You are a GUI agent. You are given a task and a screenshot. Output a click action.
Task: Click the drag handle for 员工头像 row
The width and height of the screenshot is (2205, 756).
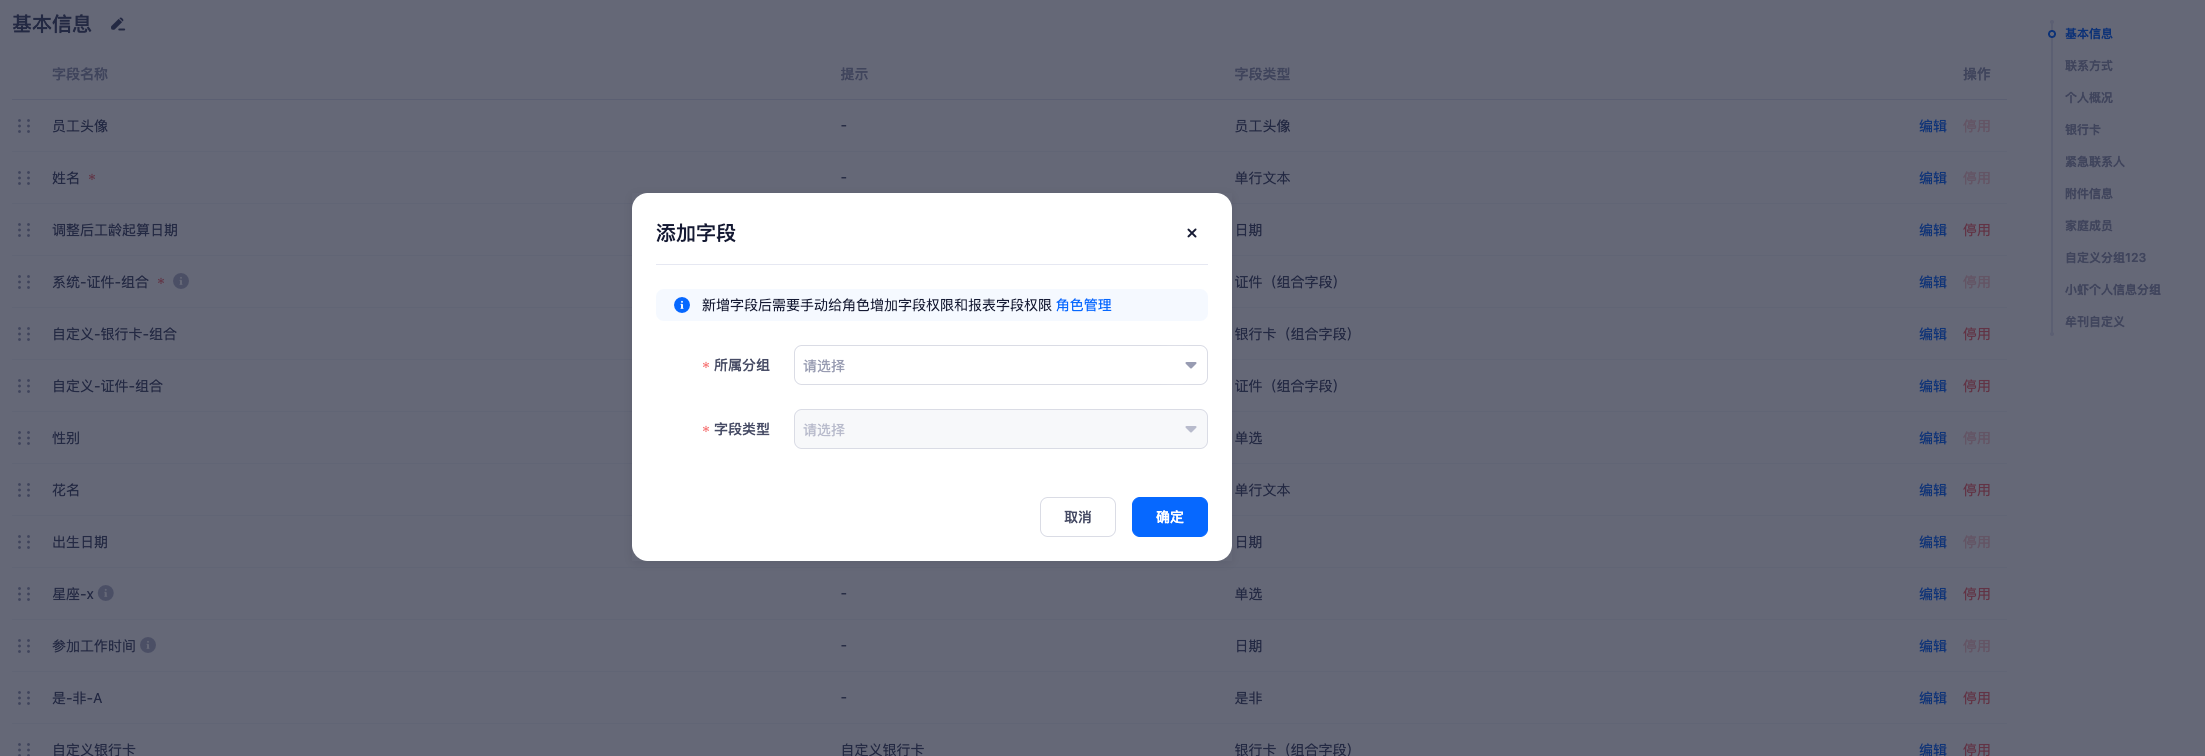pos(24,126)
